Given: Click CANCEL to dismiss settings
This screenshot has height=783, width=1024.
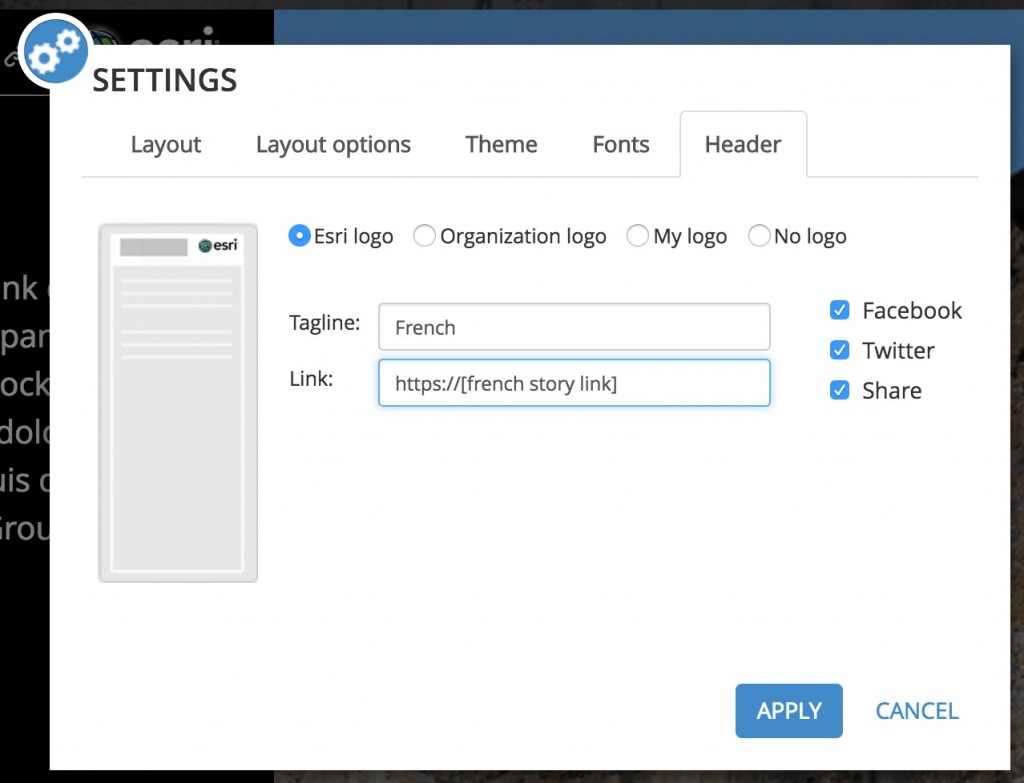Looking at the screenshot, I should point(917,711).
